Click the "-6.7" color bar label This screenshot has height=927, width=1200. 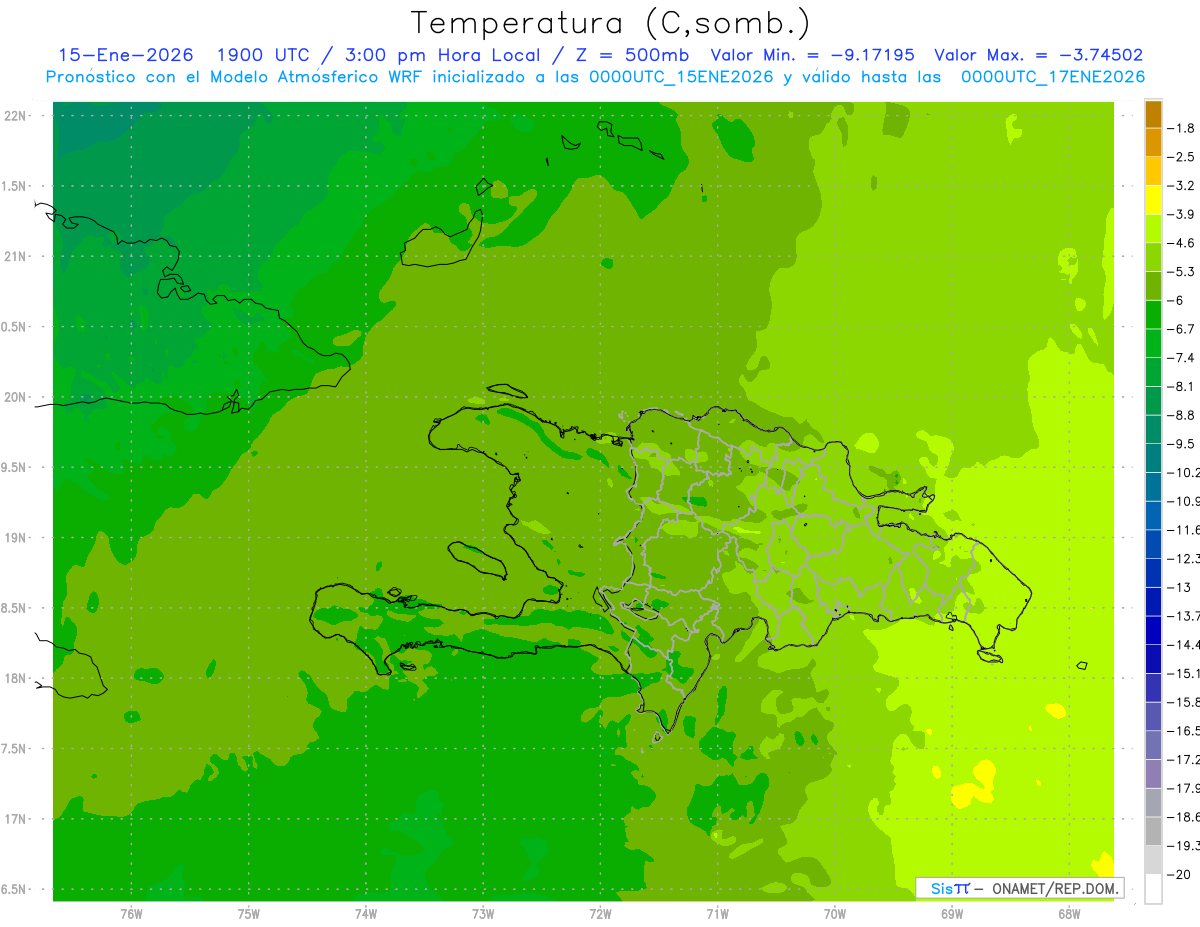click(1180, 329)
